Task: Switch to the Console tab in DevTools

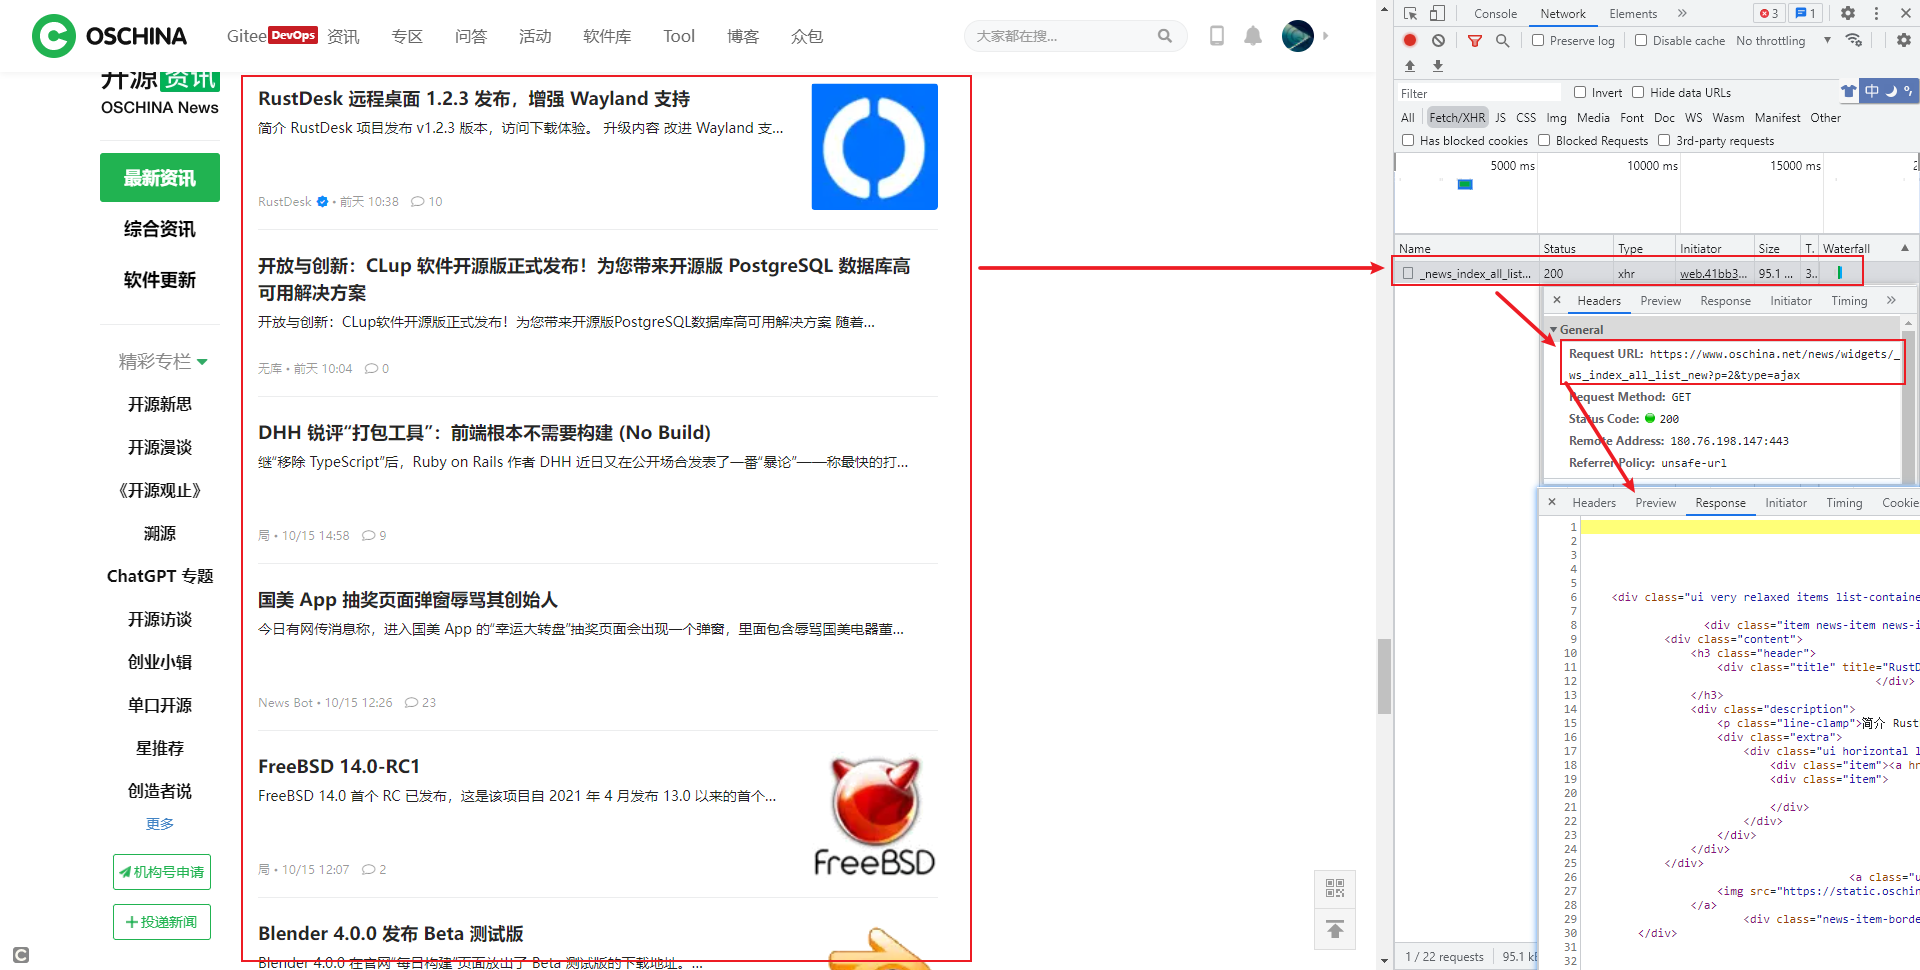Action: pos(1494,13)
